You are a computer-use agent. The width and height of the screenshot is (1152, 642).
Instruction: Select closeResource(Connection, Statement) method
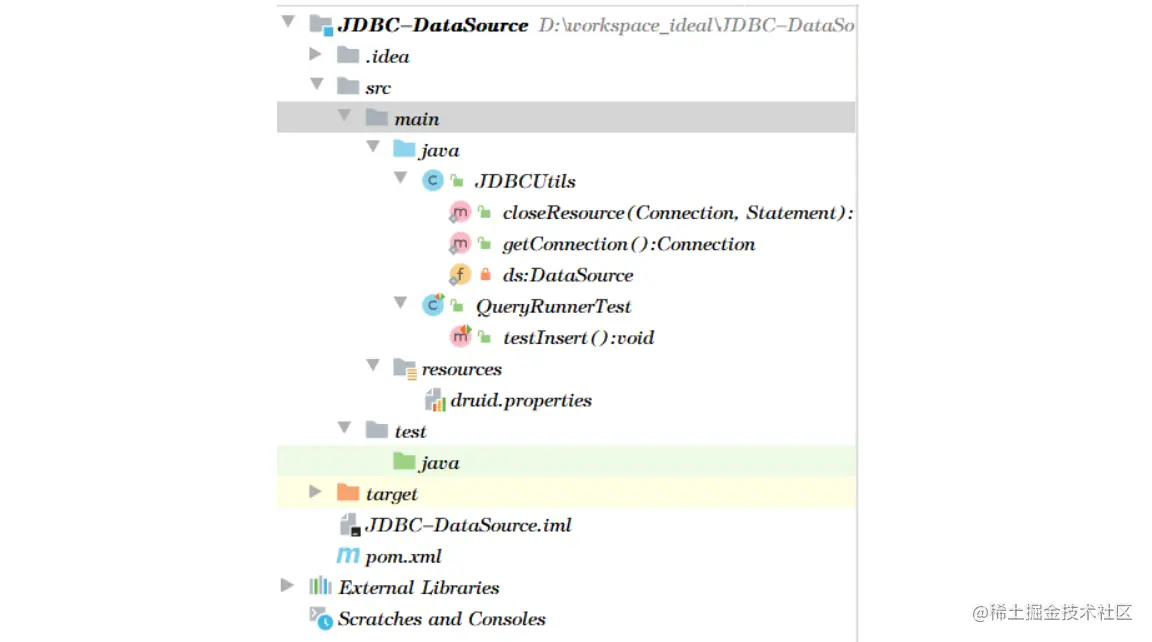click(x=678, y=213)
